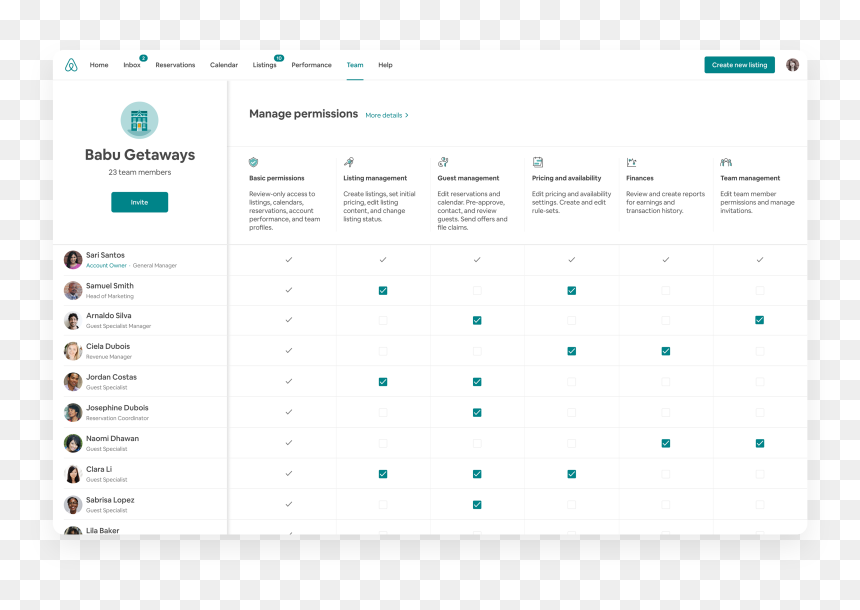Uncheck Pricing and availability for Clara Li
The height and width of the screenshot is (610, 860).
pos(572,474)
